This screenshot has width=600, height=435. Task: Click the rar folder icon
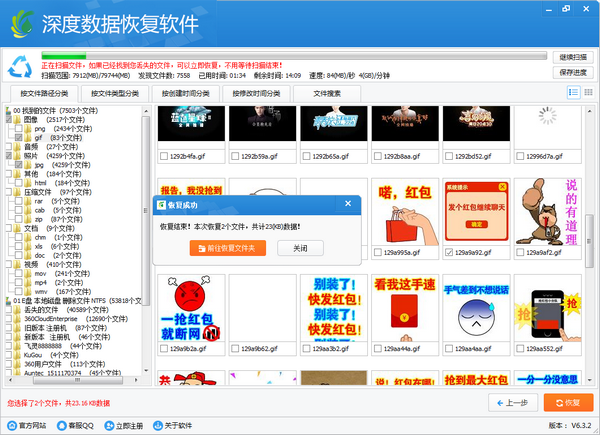click(x=28, y=201)
